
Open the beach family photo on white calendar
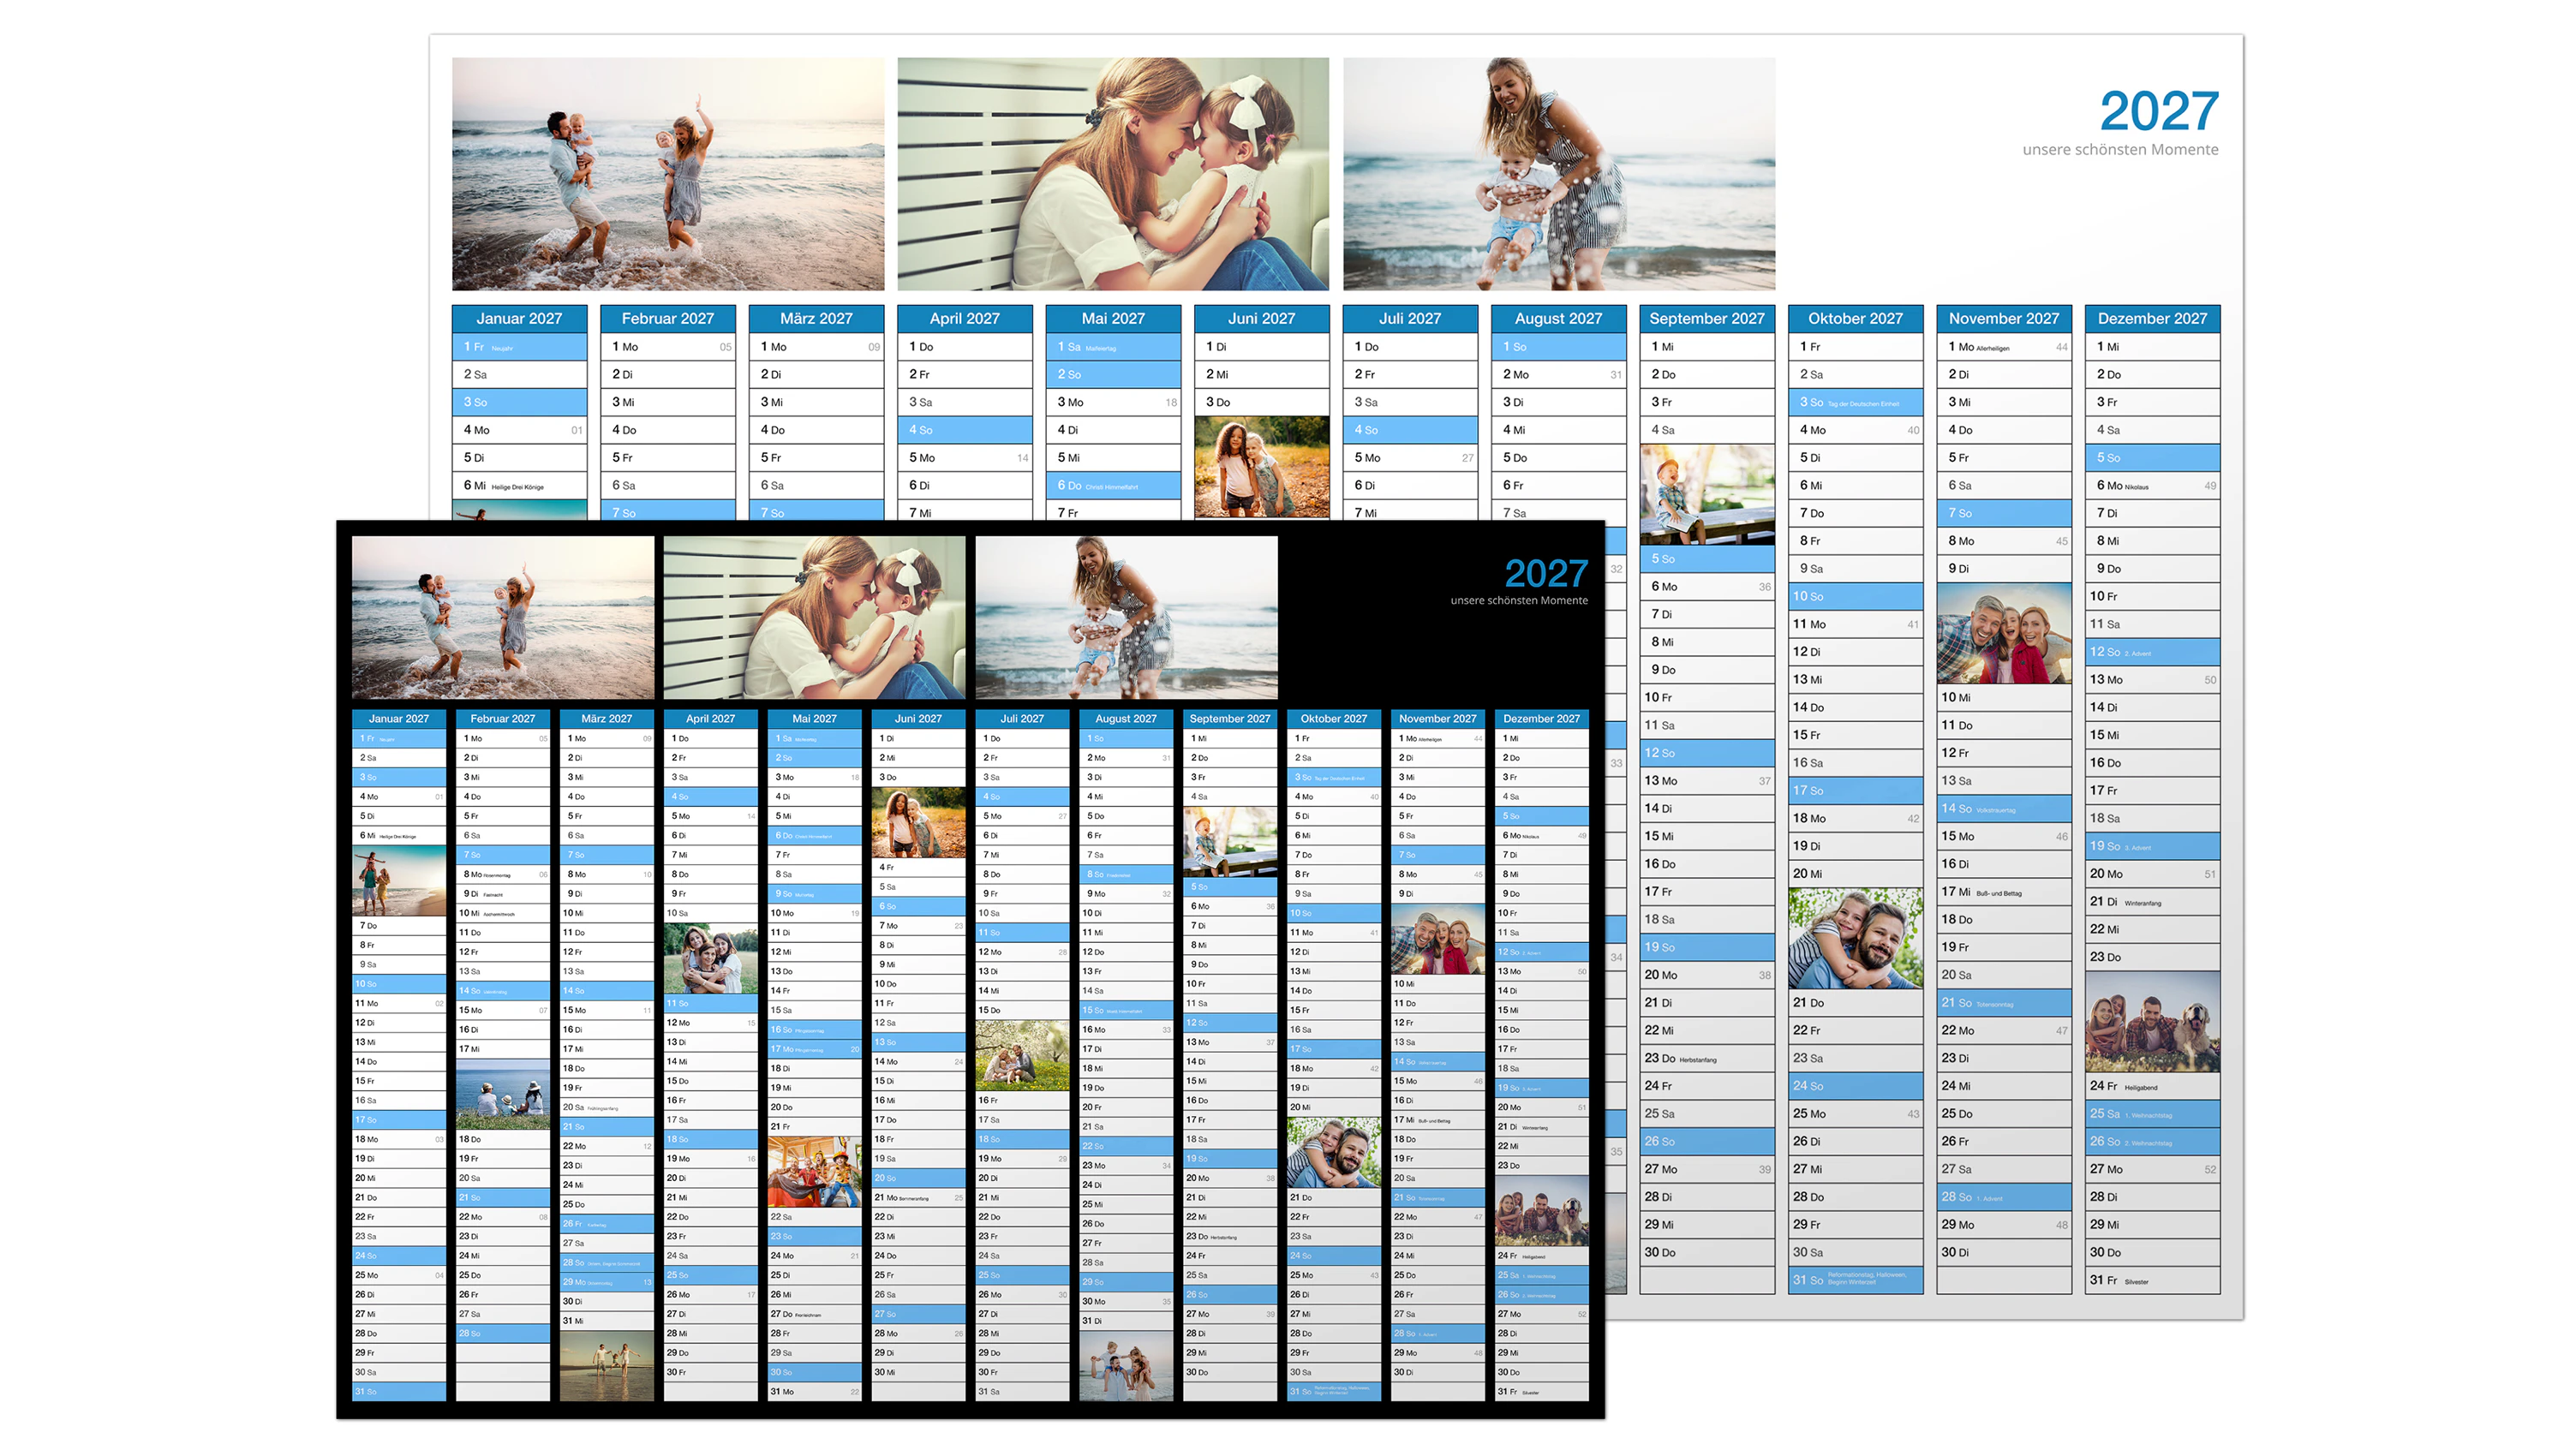[667, 173]
